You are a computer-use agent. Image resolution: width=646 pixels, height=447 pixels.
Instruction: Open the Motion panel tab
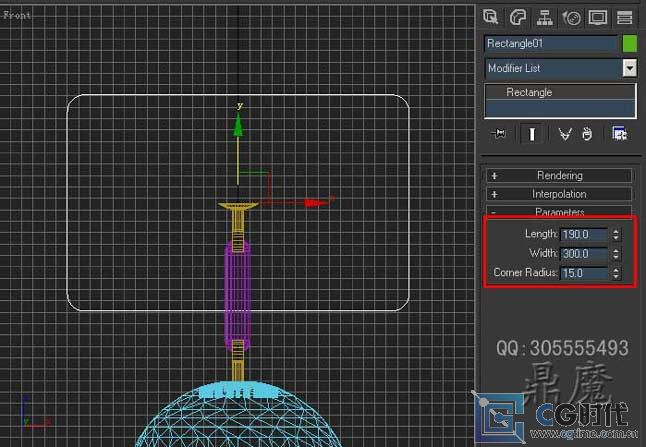(572, 16)
